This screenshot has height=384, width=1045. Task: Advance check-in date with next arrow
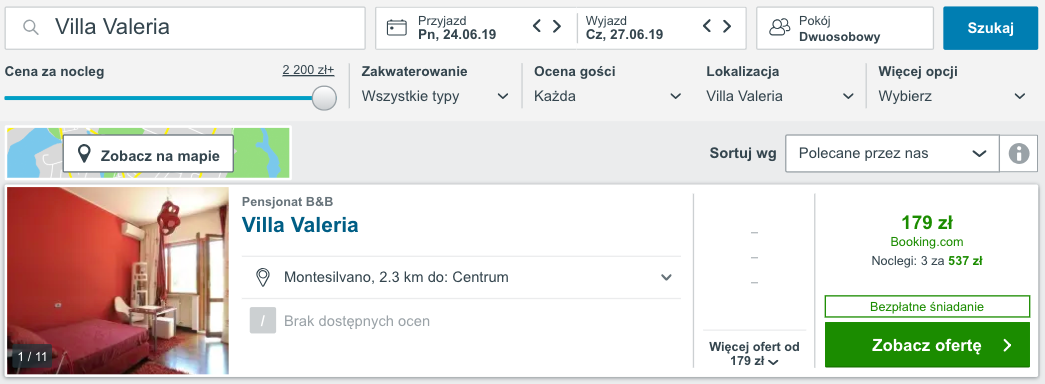pyautogui.click(x=556, y=27)
